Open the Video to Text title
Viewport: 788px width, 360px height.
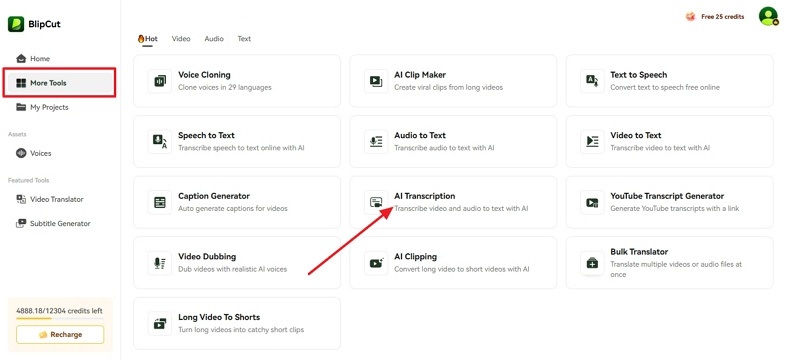point(636,136)
